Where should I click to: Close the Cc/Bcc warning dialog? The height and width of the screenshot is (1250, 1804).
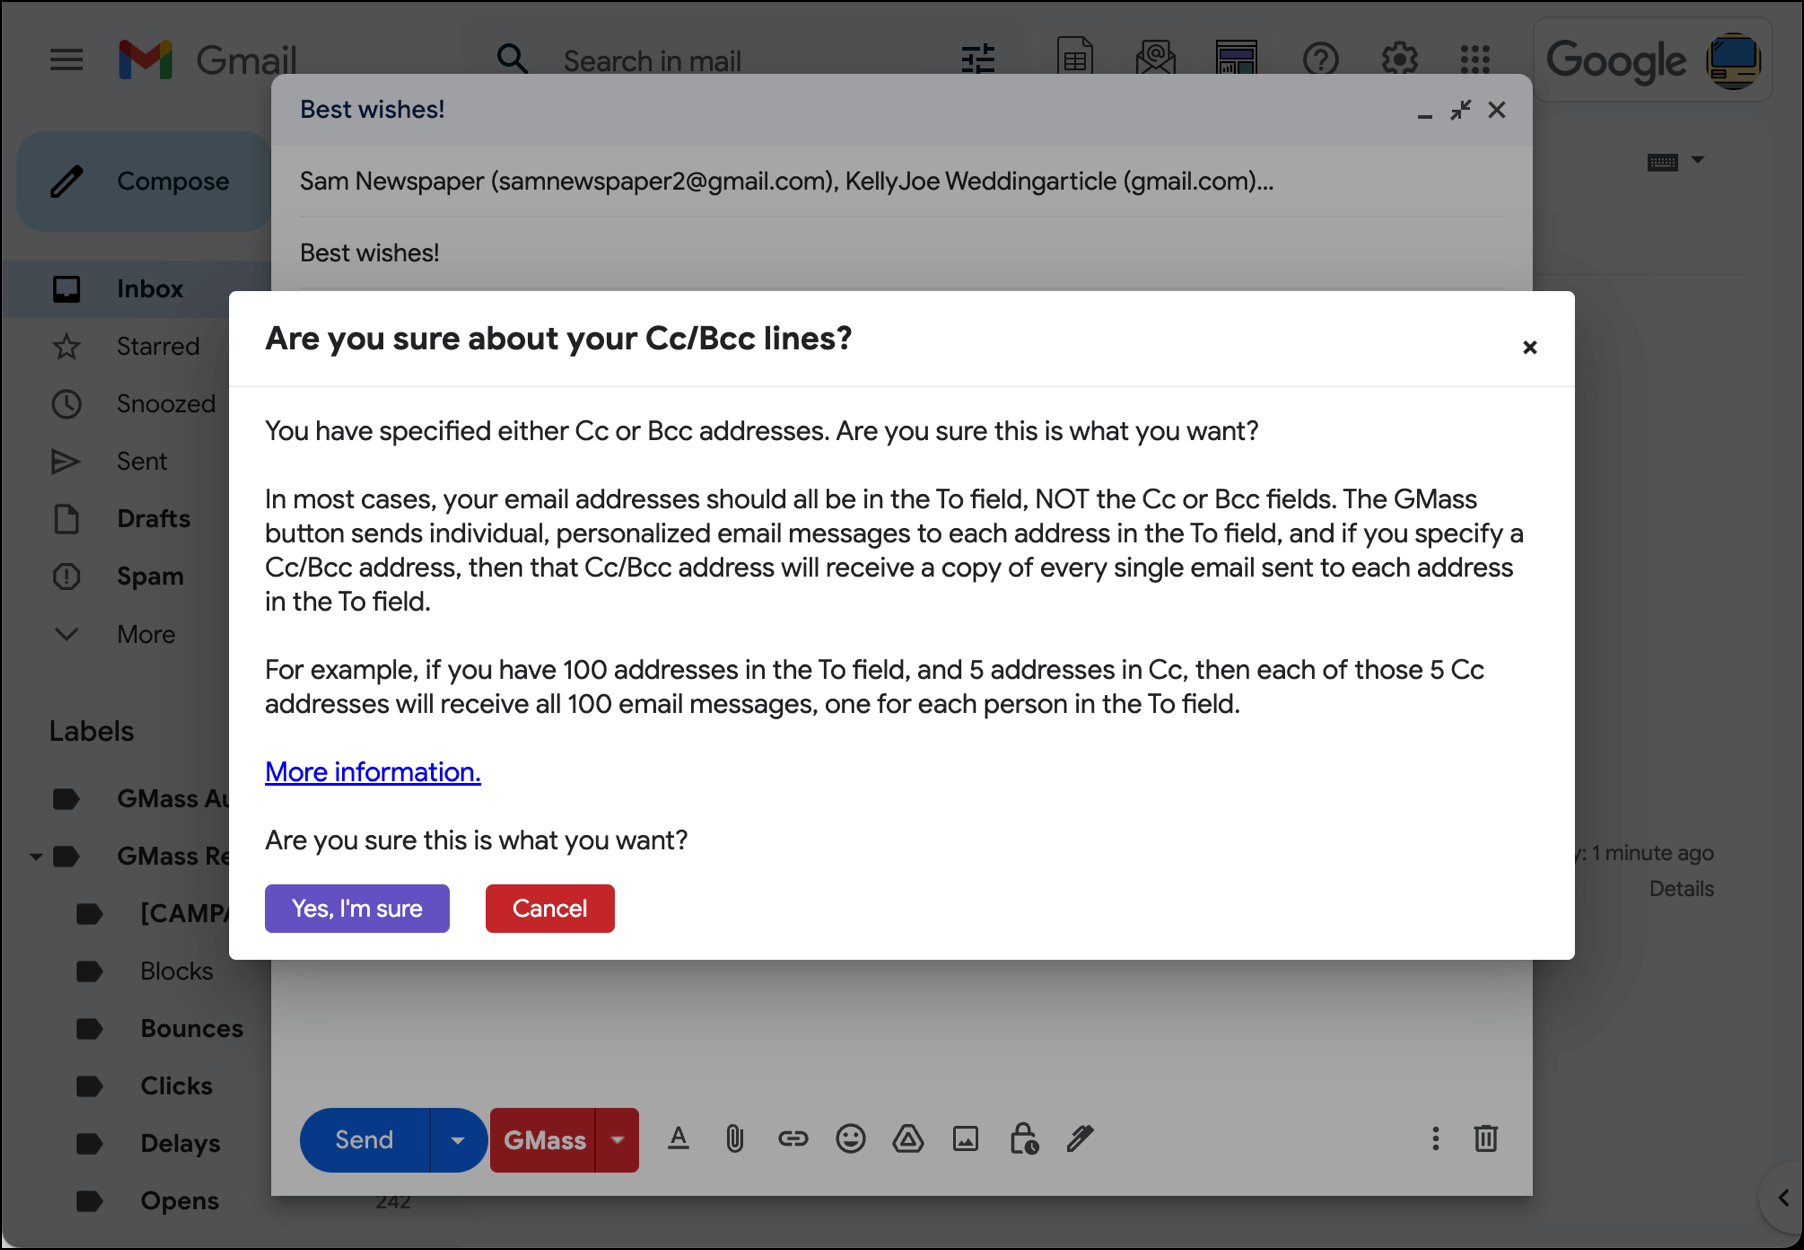coord(1529,347)
